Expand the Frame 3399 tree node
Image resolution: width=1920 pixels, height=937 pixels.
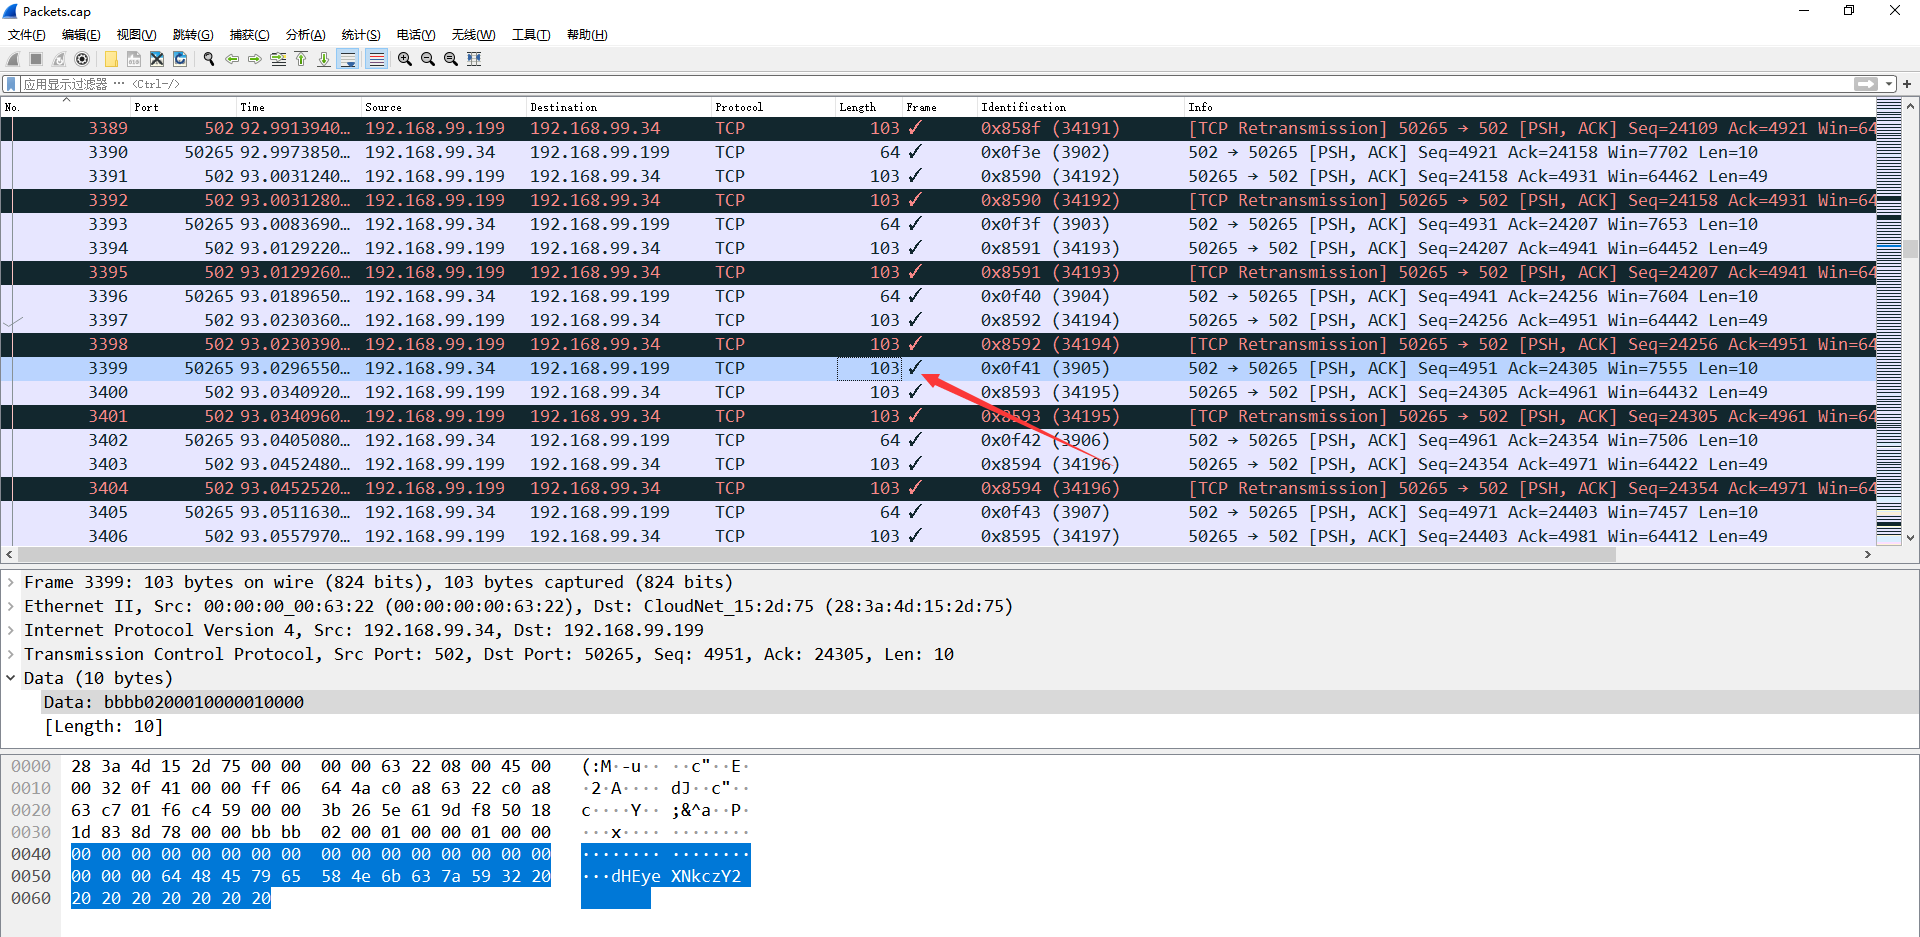coord(11,582)
